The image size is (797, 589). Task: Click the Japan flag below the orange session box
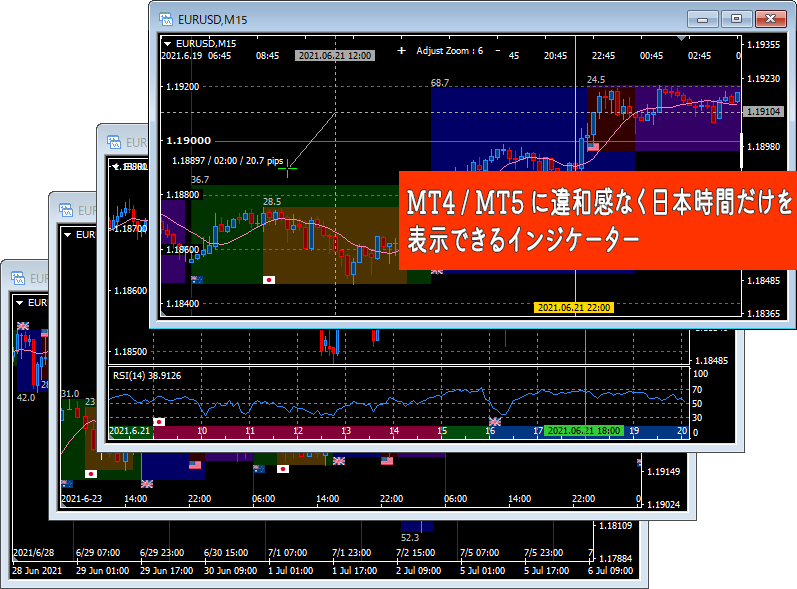click(269, 280)
